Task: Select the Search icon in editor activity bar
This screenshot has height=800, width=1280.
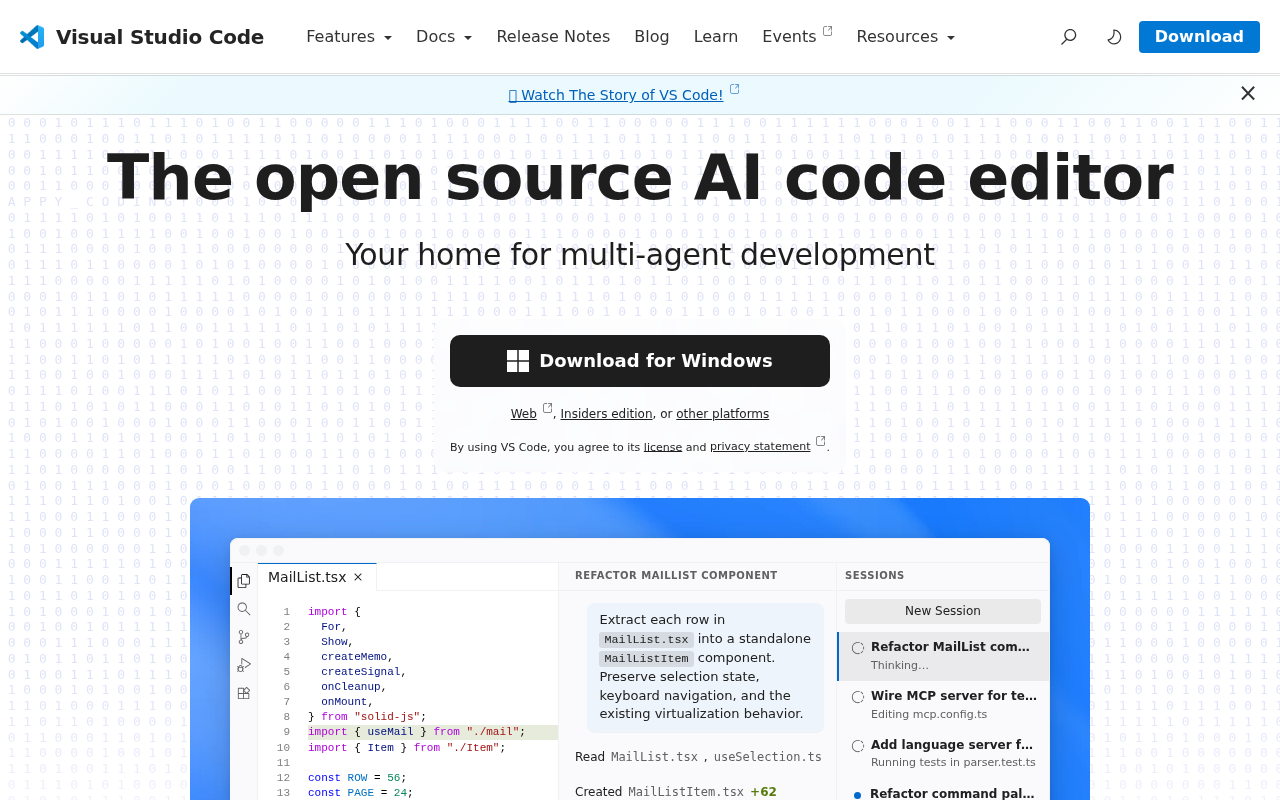Action: click(x=244, y=609)
